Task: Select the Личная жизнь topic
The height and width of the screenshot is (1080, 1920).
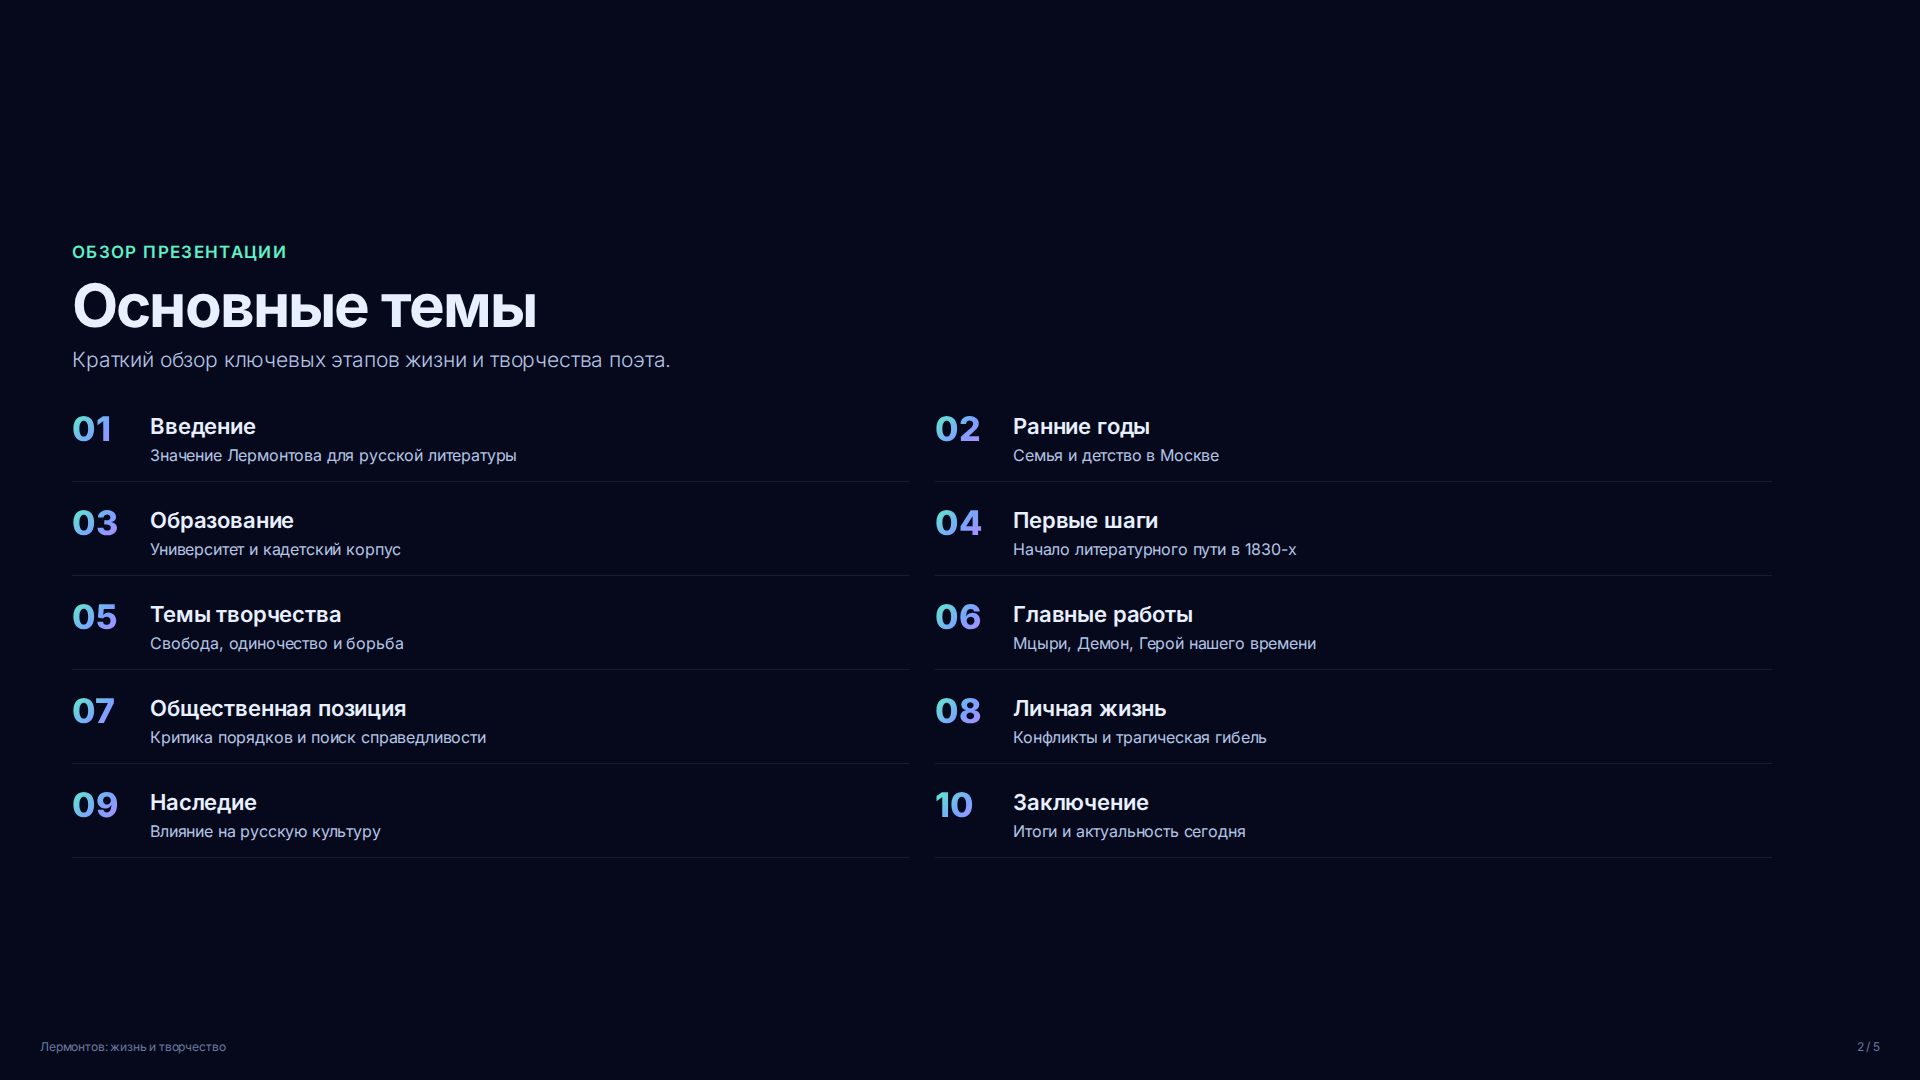Action: [1089, 709]
